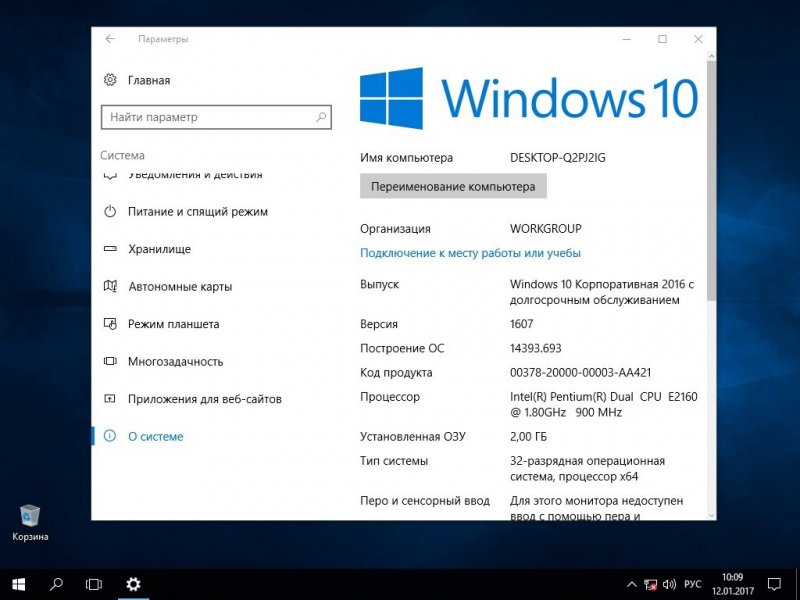Click the tablet icon beside Режим планшета

[110, 323]
